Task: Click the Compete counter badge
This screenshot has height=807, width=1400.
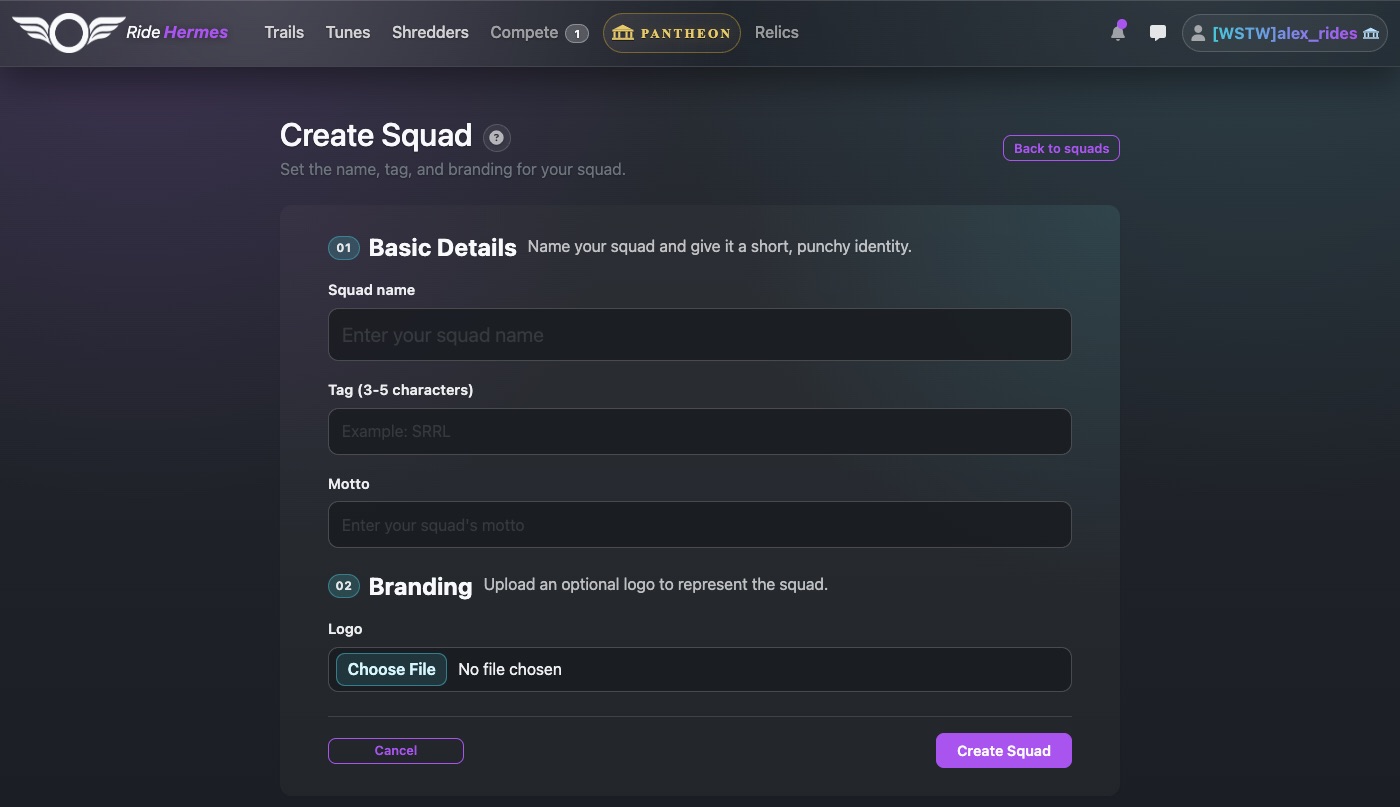Action: 576,33
